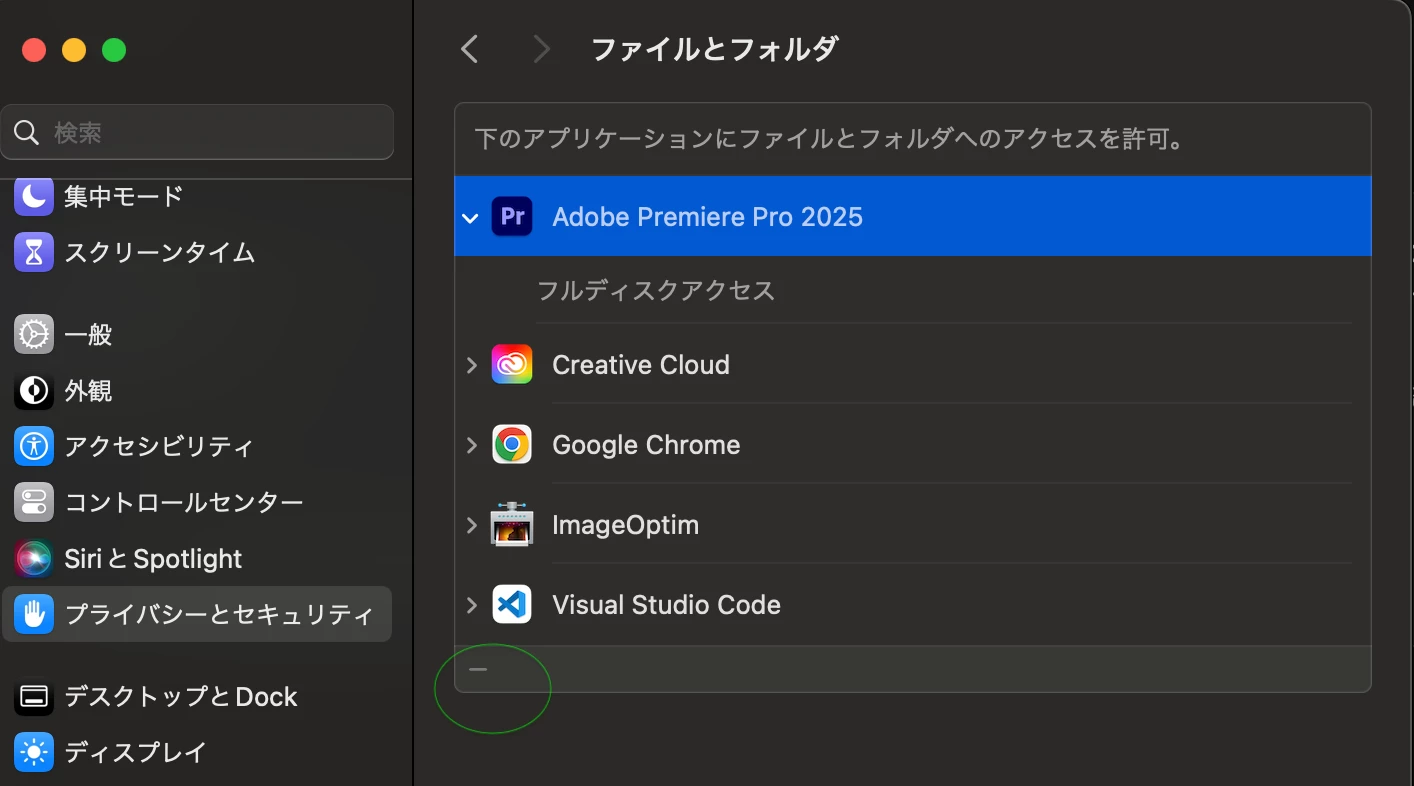Select the Creative Cloud label
This screenshot has width=1414, height=786.
click(640, 365)
